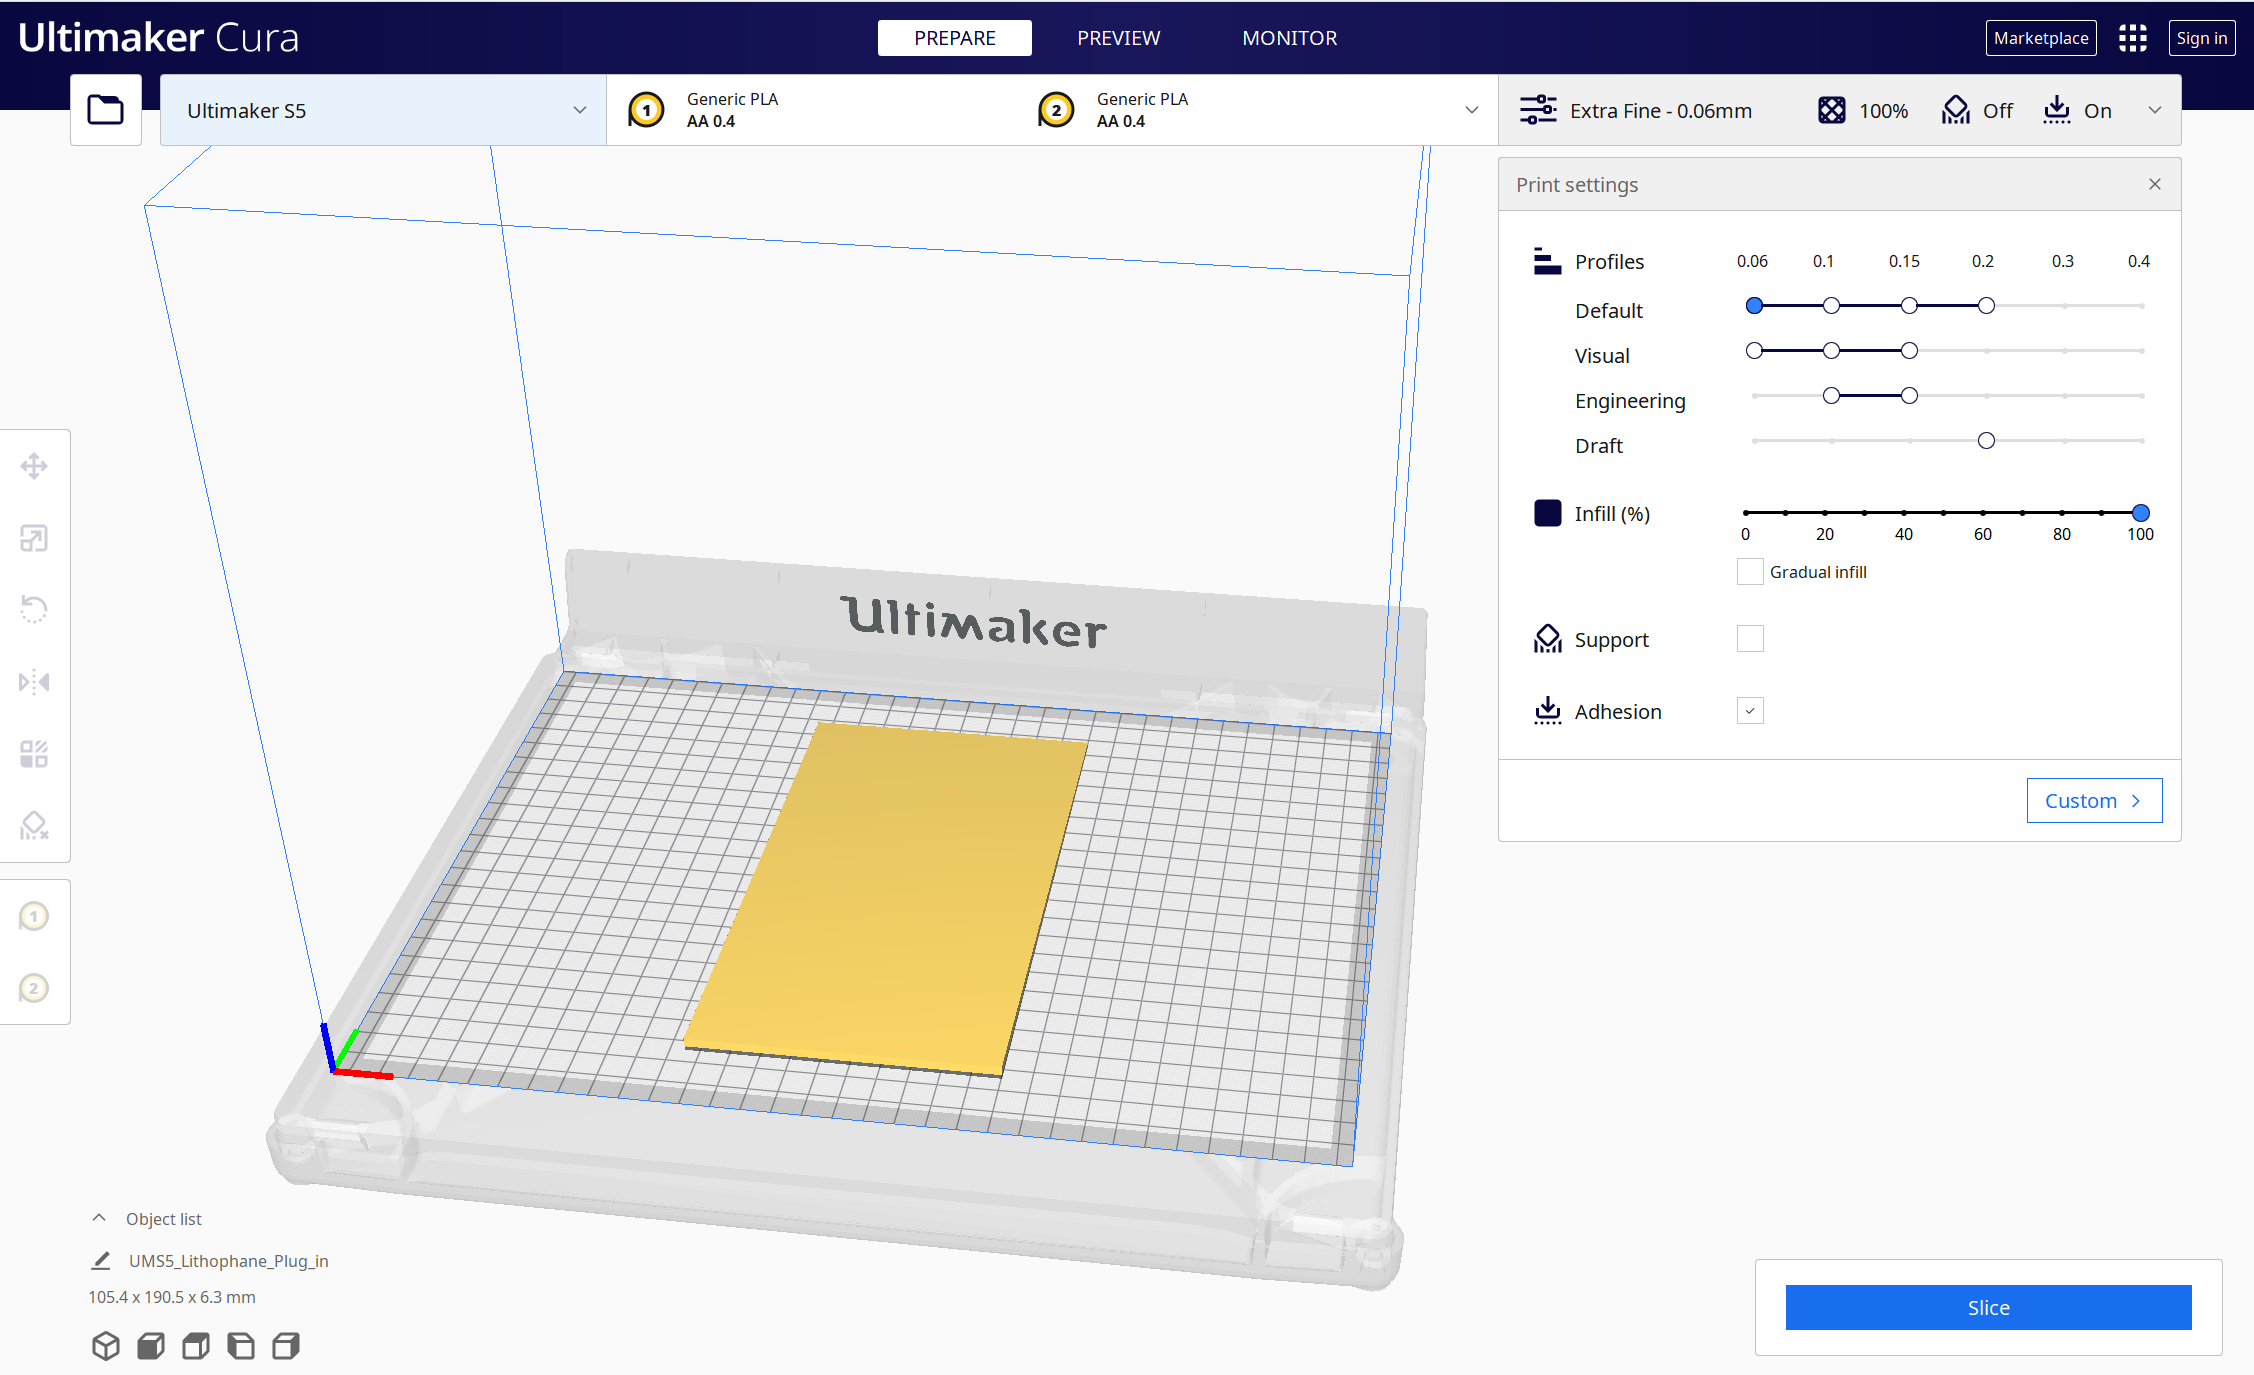
Task: Switch to 3D perspective view cube icon
Action: point(105,1346)
